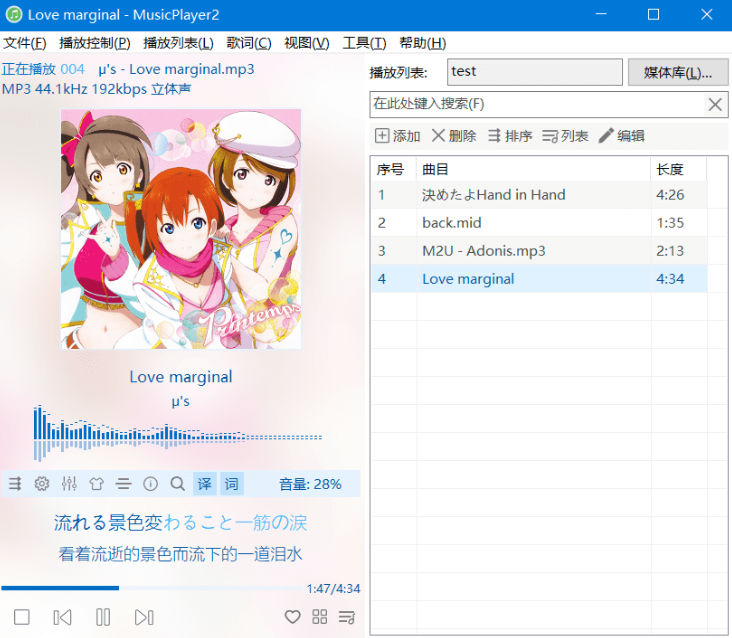This screenshot has height=638, width=732.
Task: Click the 媒体库(L)... button
Action: (x=678, y=72)
